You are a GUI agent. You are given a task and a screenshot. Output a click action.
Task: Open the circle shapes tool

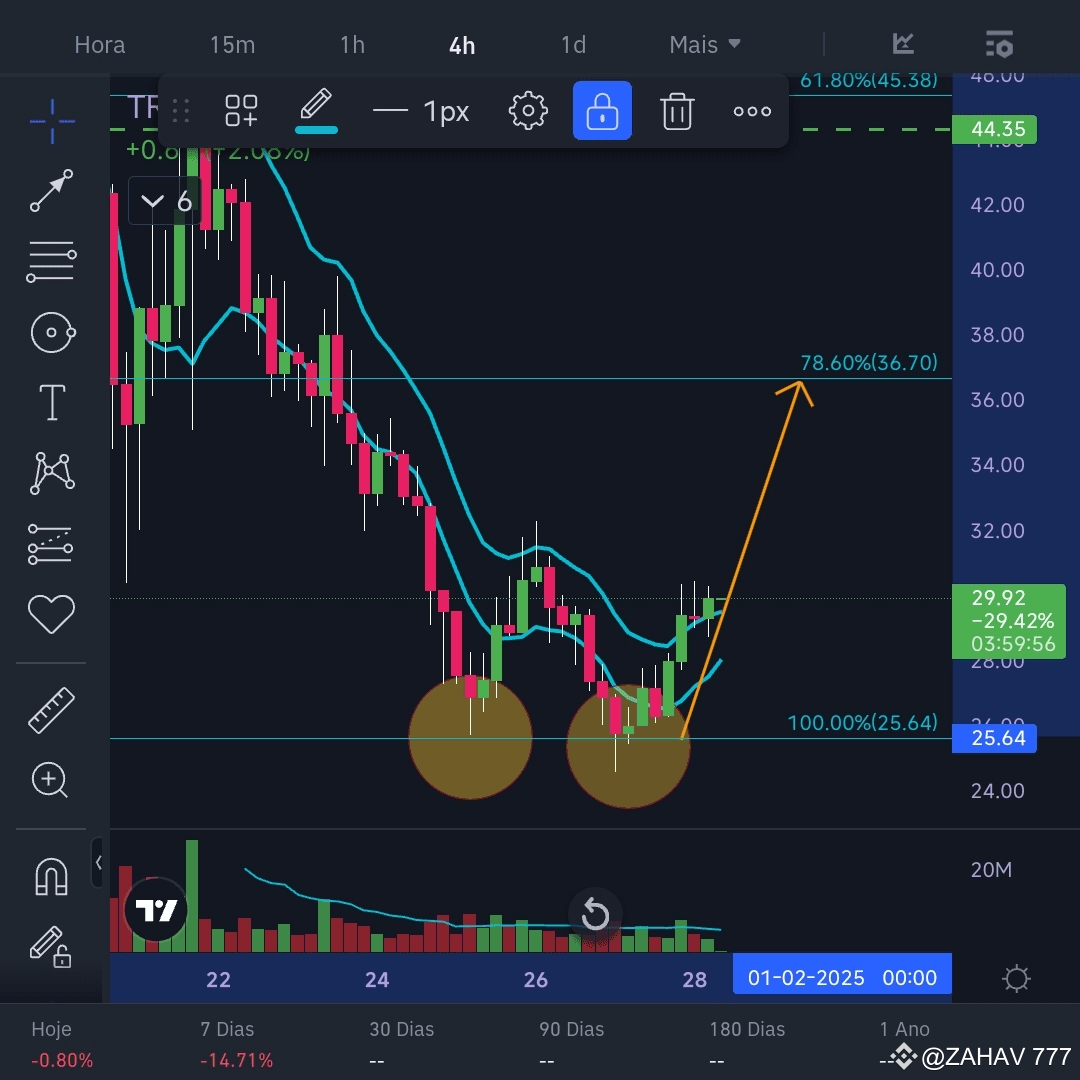coord(52,333)
